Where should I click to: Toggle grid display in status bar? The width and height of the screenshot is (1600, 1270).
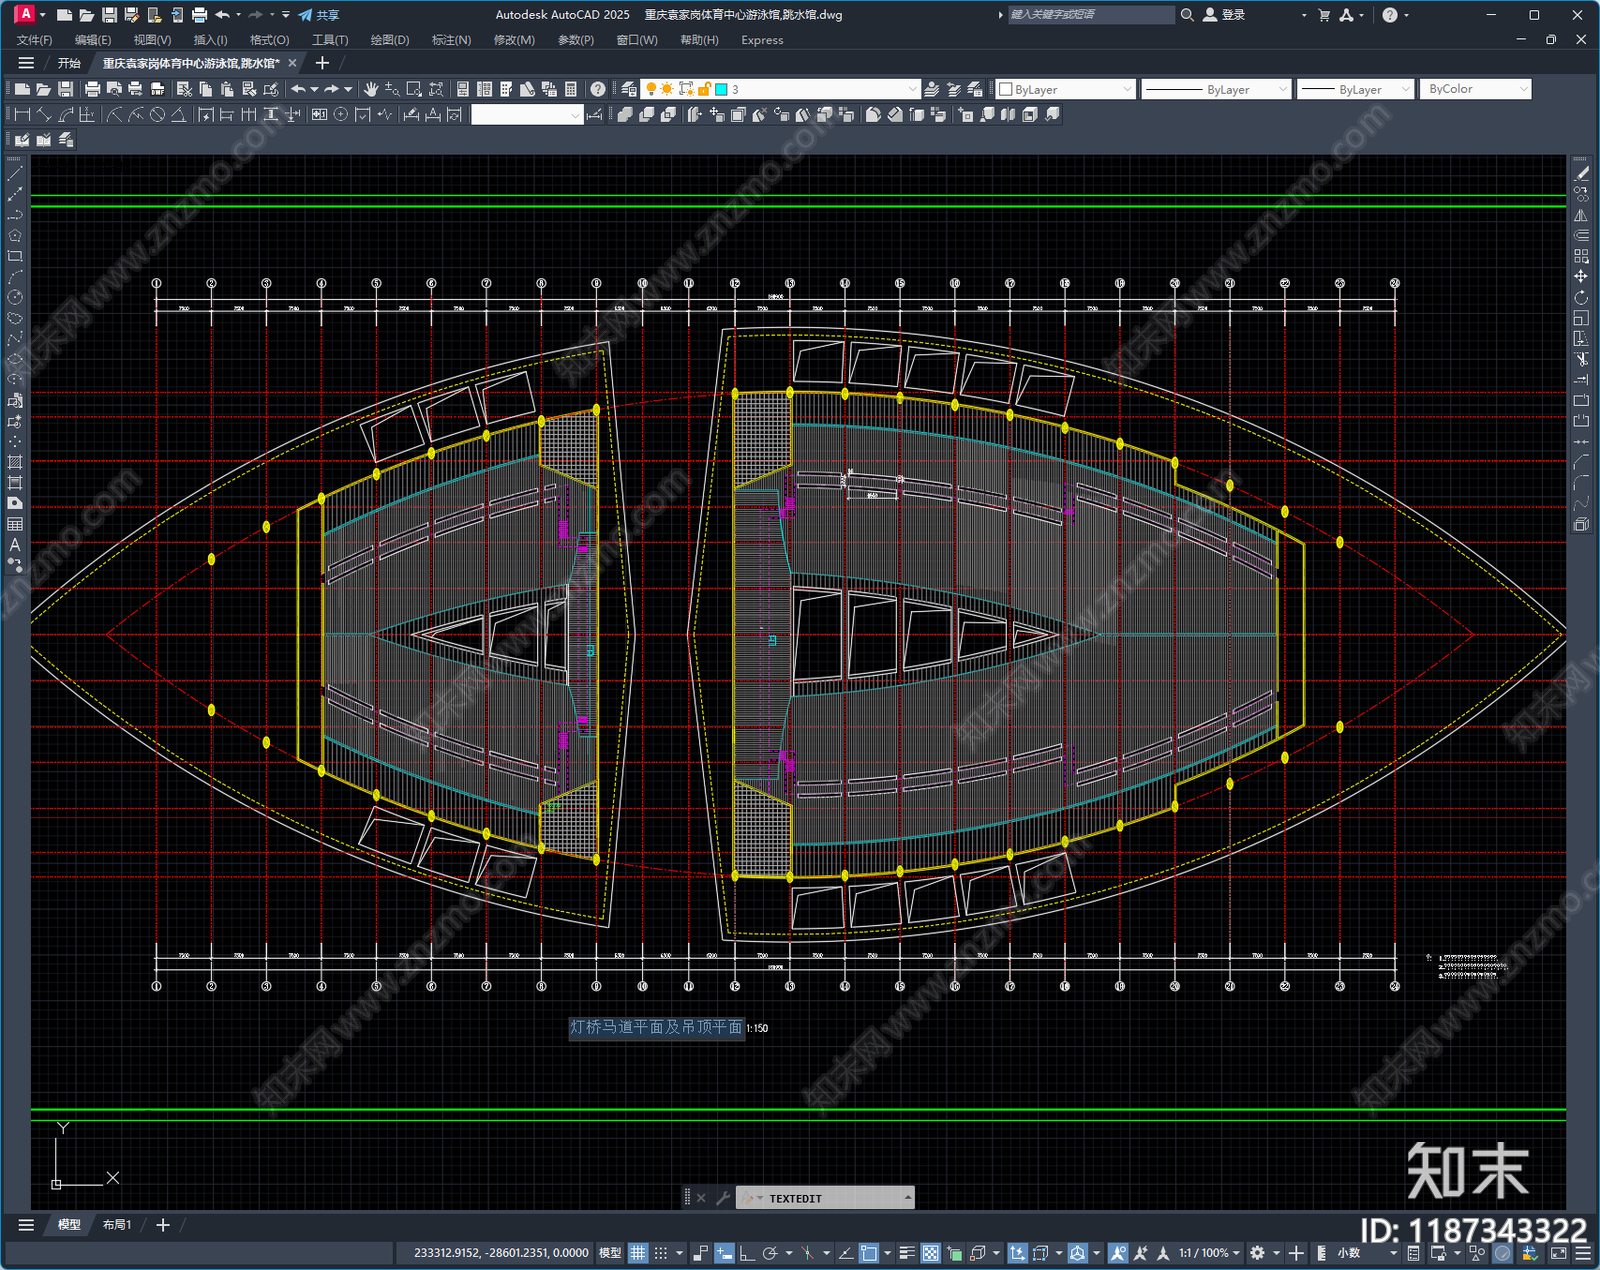(638, 1253)
